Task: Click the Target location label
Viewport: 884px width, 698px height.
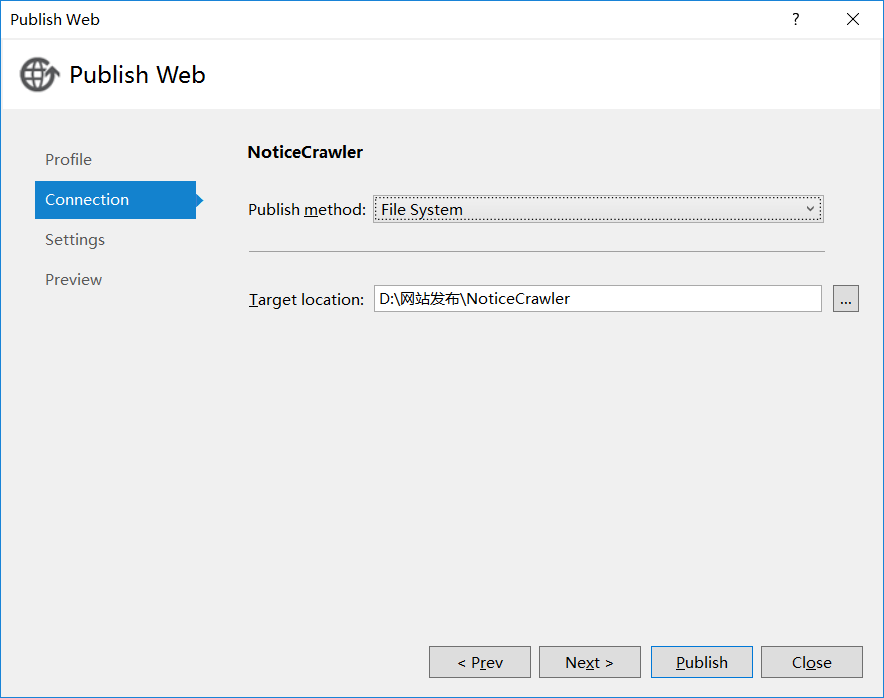Action: [x=306, y=299]
